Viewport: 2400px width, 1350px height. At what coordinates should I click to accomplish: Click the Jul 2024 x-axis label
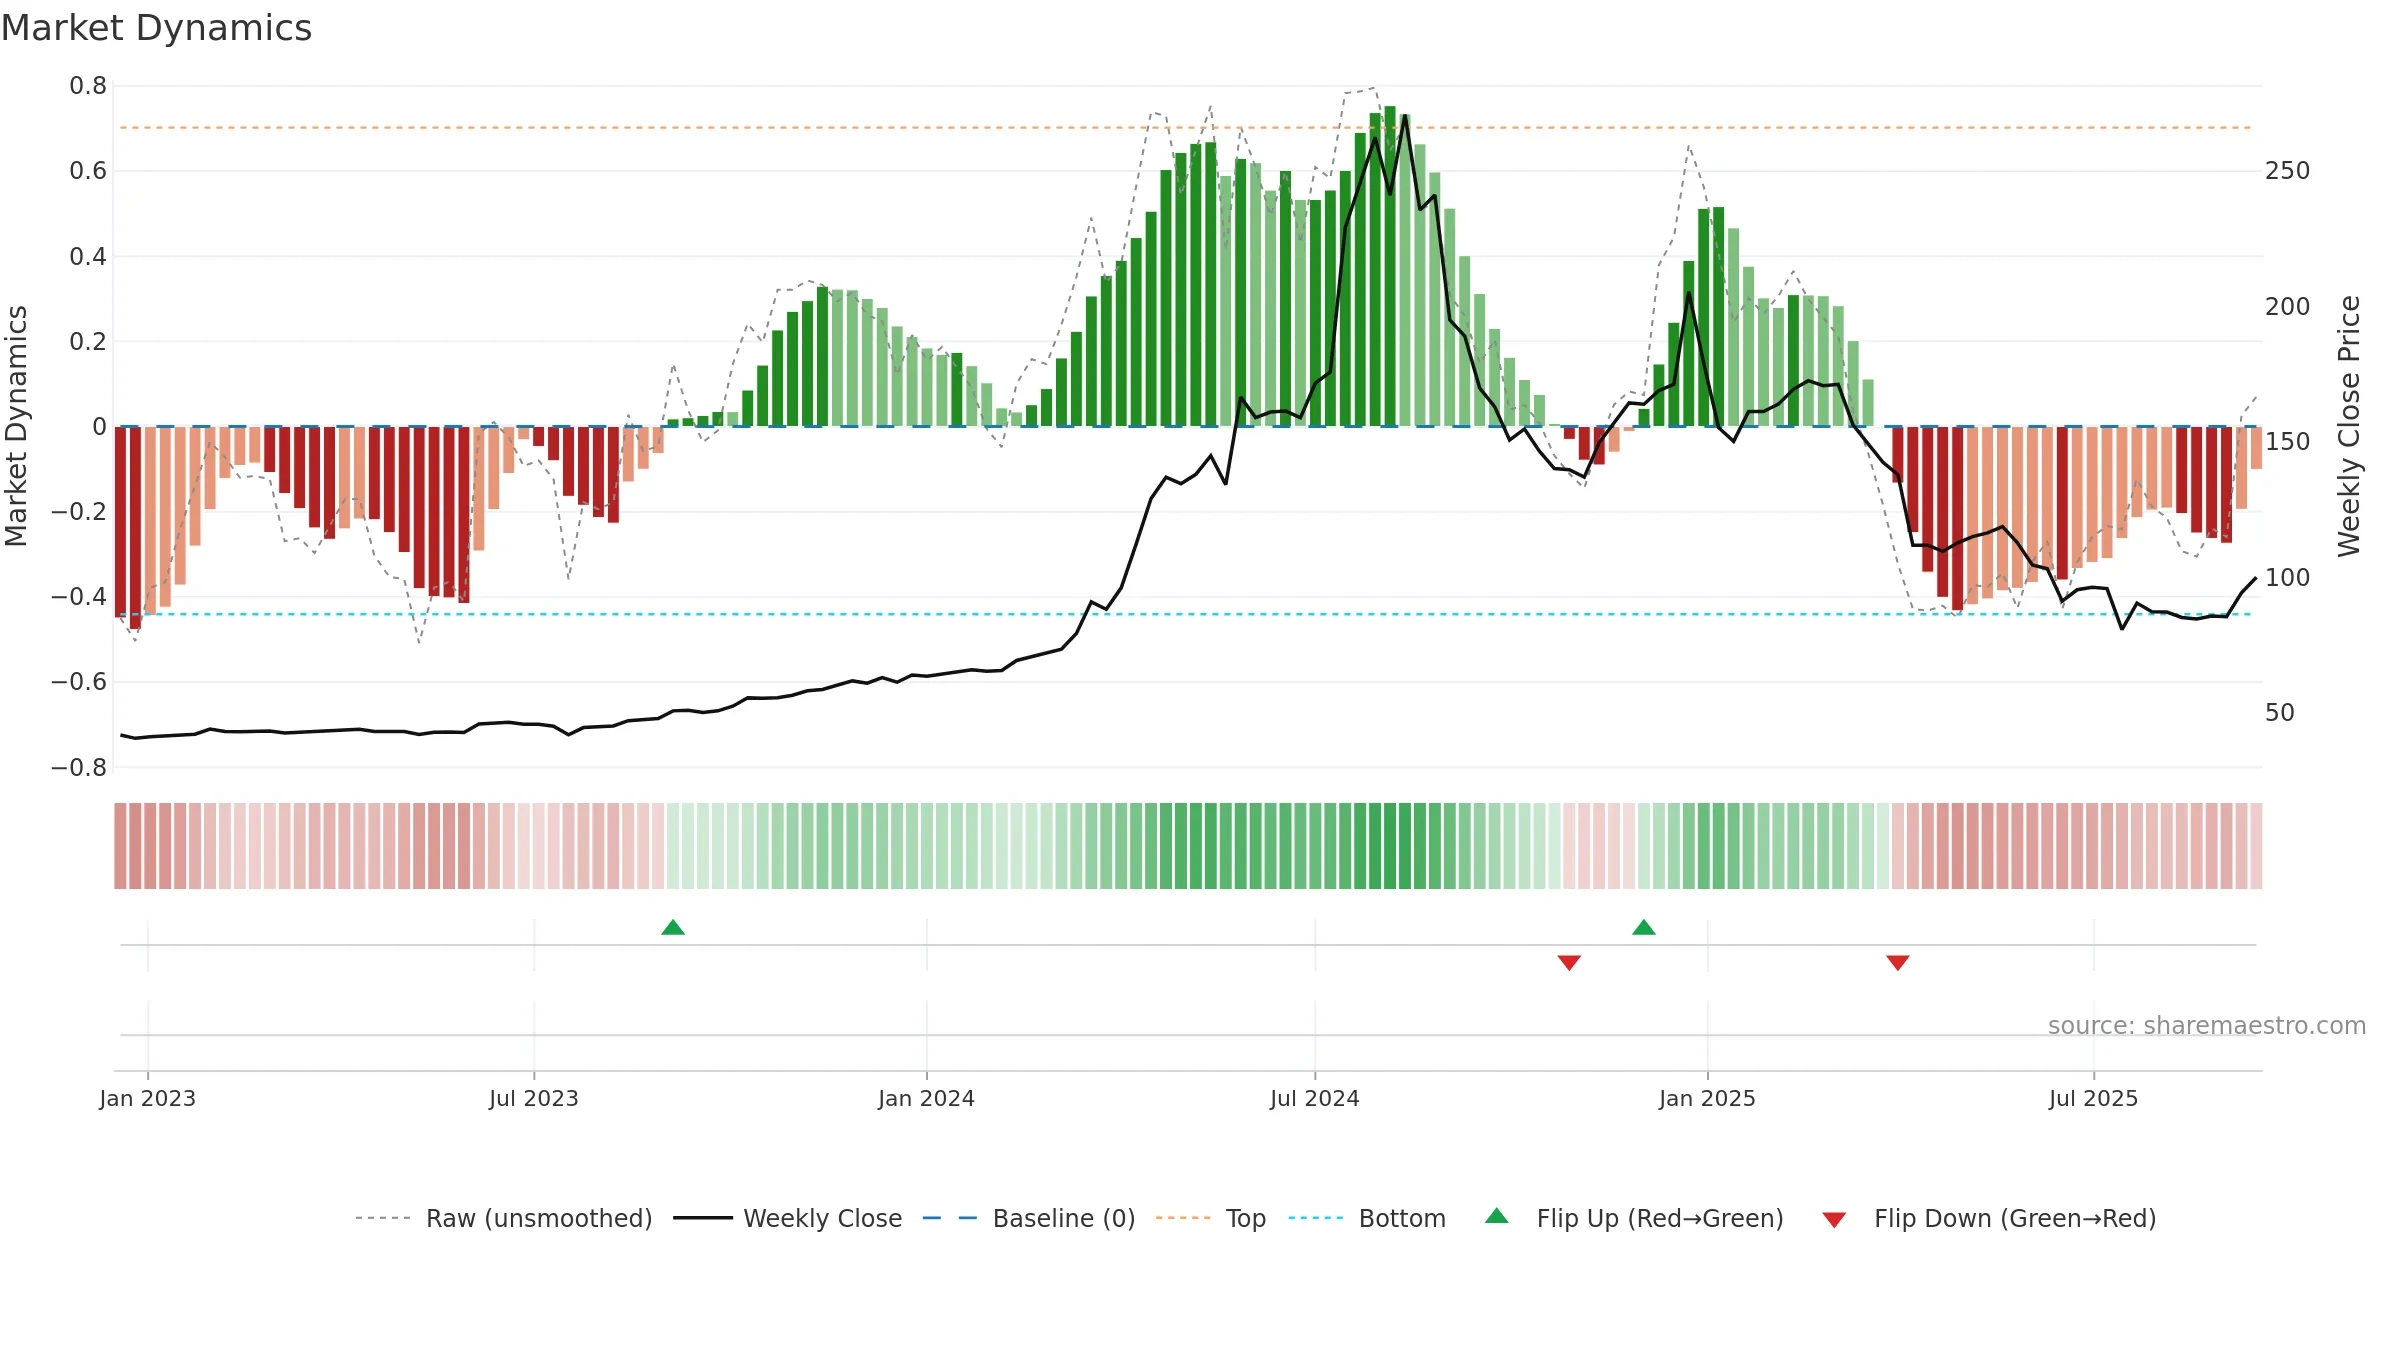(1315, 1098)
